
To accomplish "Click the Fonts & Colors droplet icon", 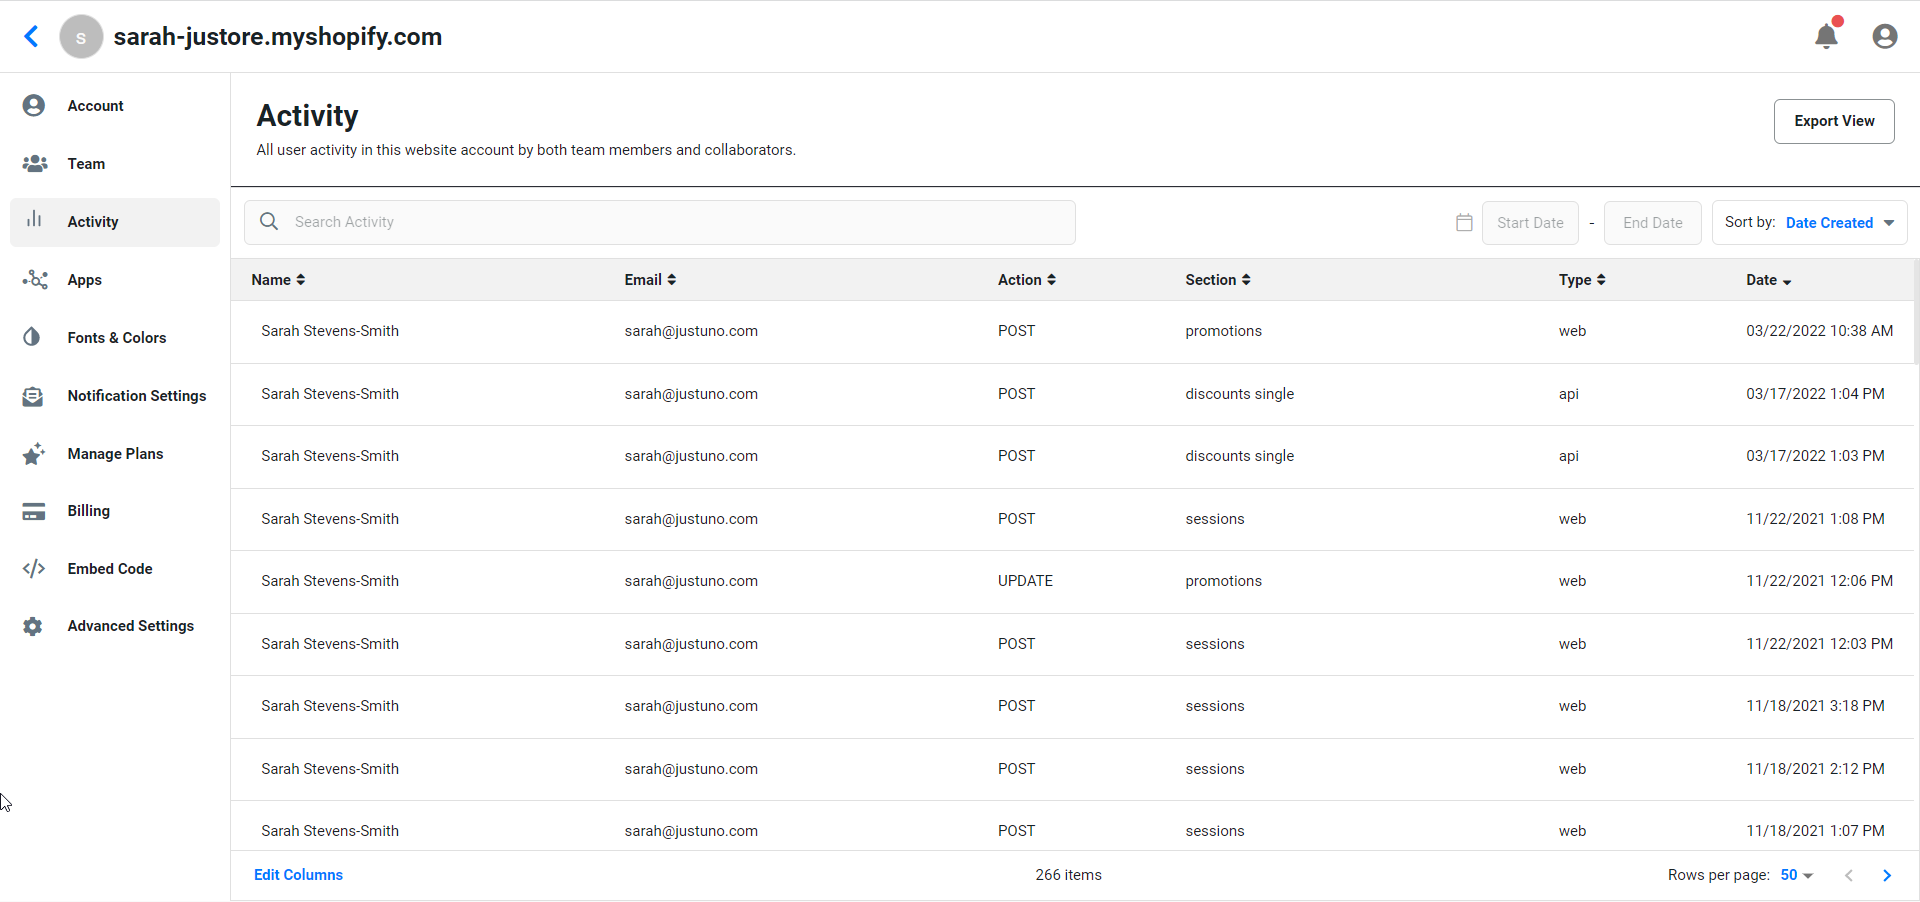I will coord(34,337).
